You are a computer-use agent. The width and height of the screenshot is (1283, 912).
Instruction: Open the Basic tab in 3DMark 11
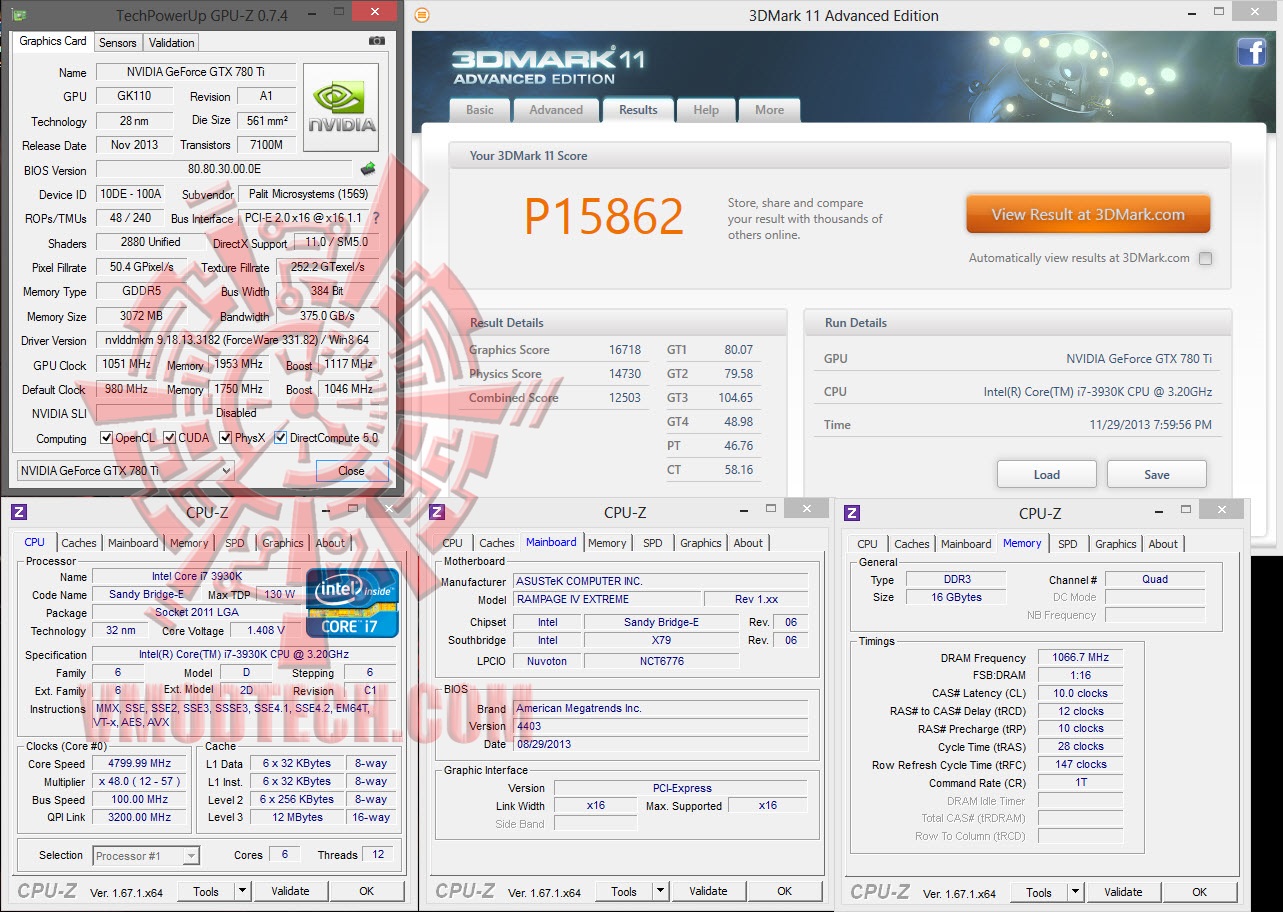coord(480,110)
